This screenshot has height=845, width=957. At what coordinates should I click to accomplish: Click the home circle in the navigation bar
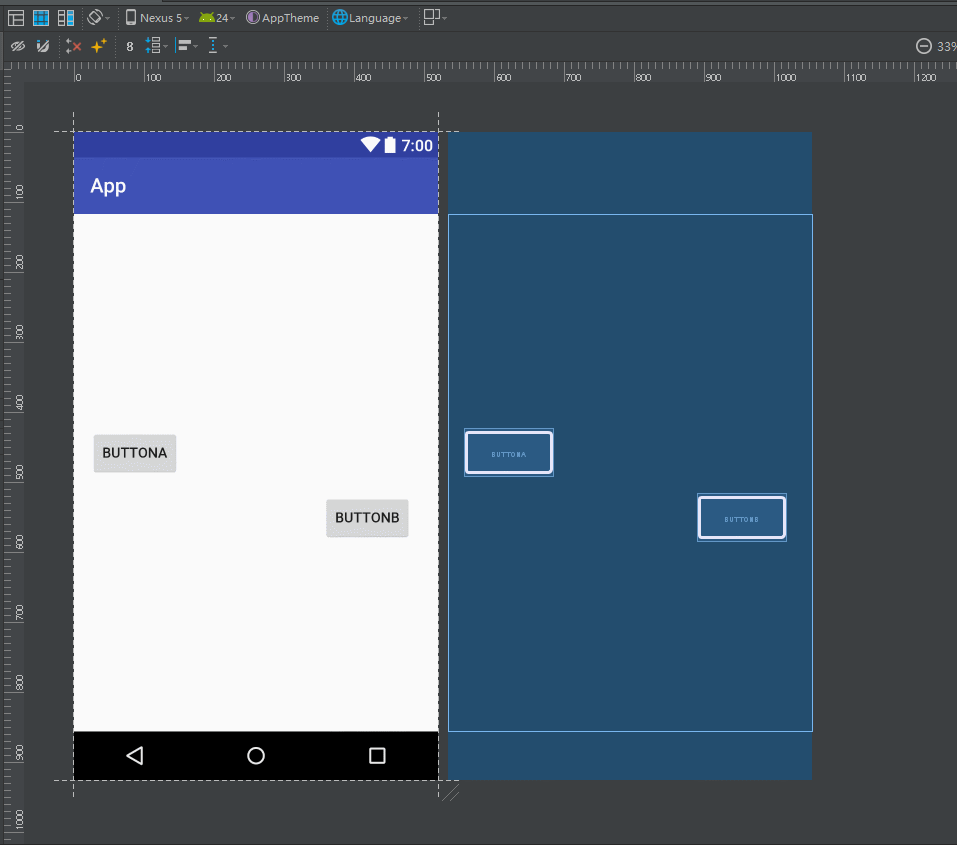click(x=256, y=756)
